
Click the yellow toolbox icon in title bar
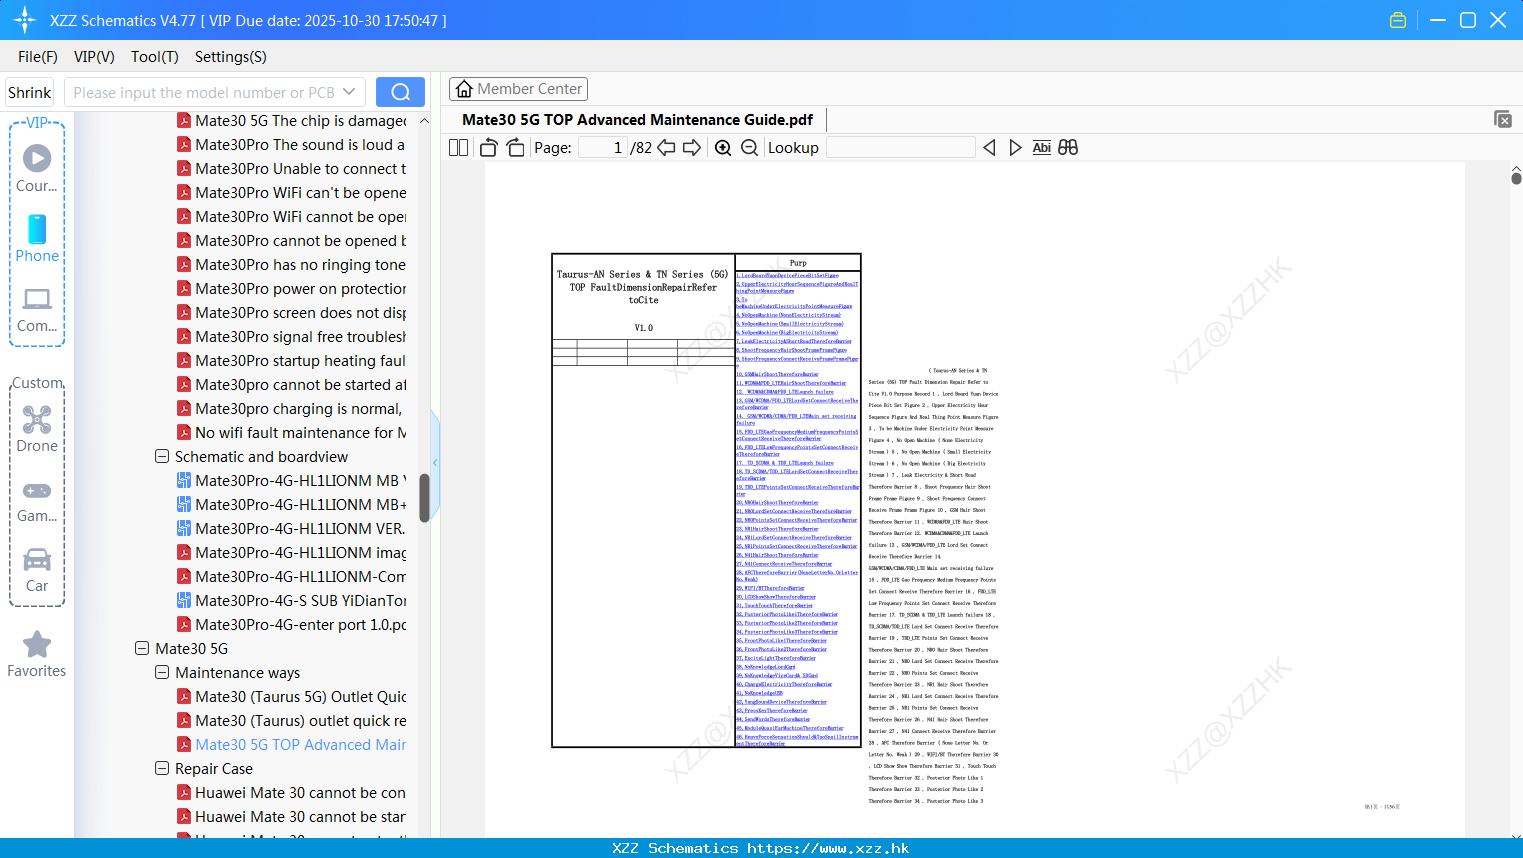point(1398,20)
